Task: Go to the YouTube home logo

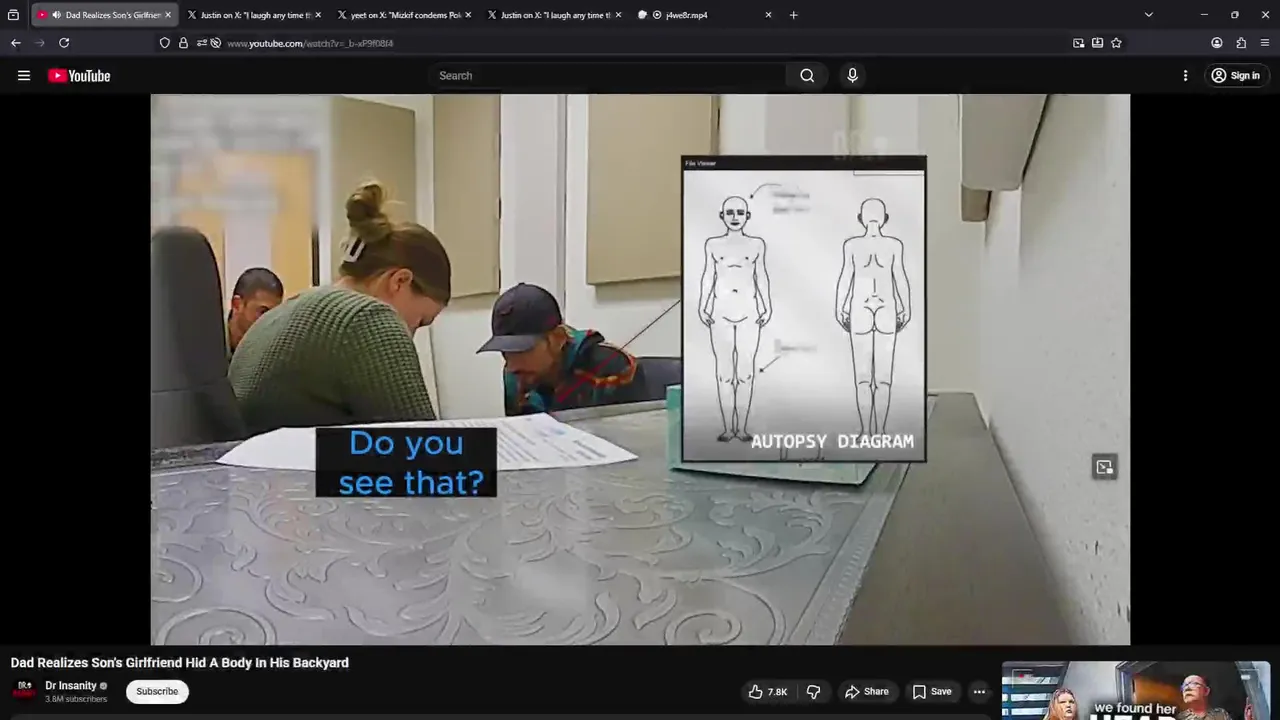Action: (79, 76)
